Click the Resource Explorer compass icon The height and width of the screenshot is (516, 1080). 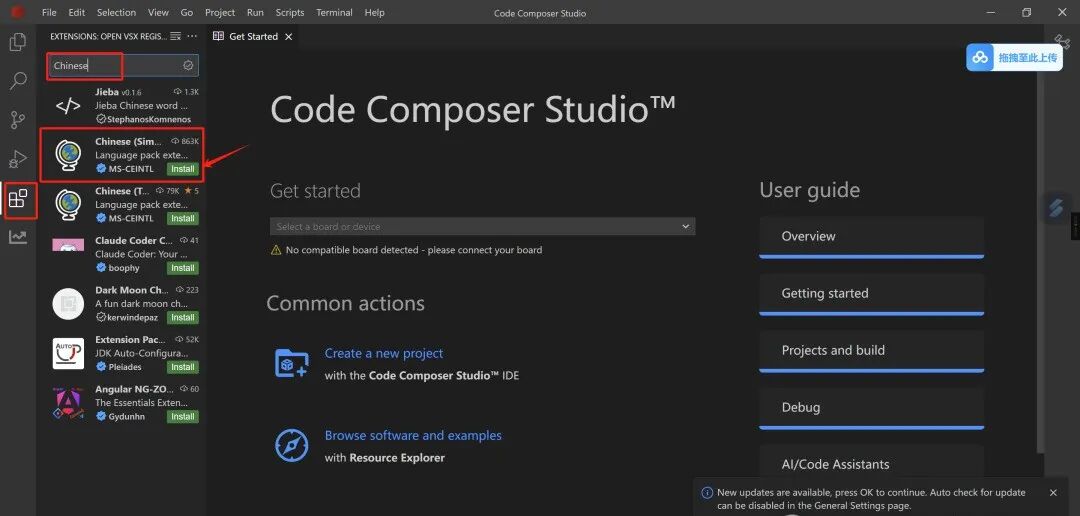tap(291, 445)
